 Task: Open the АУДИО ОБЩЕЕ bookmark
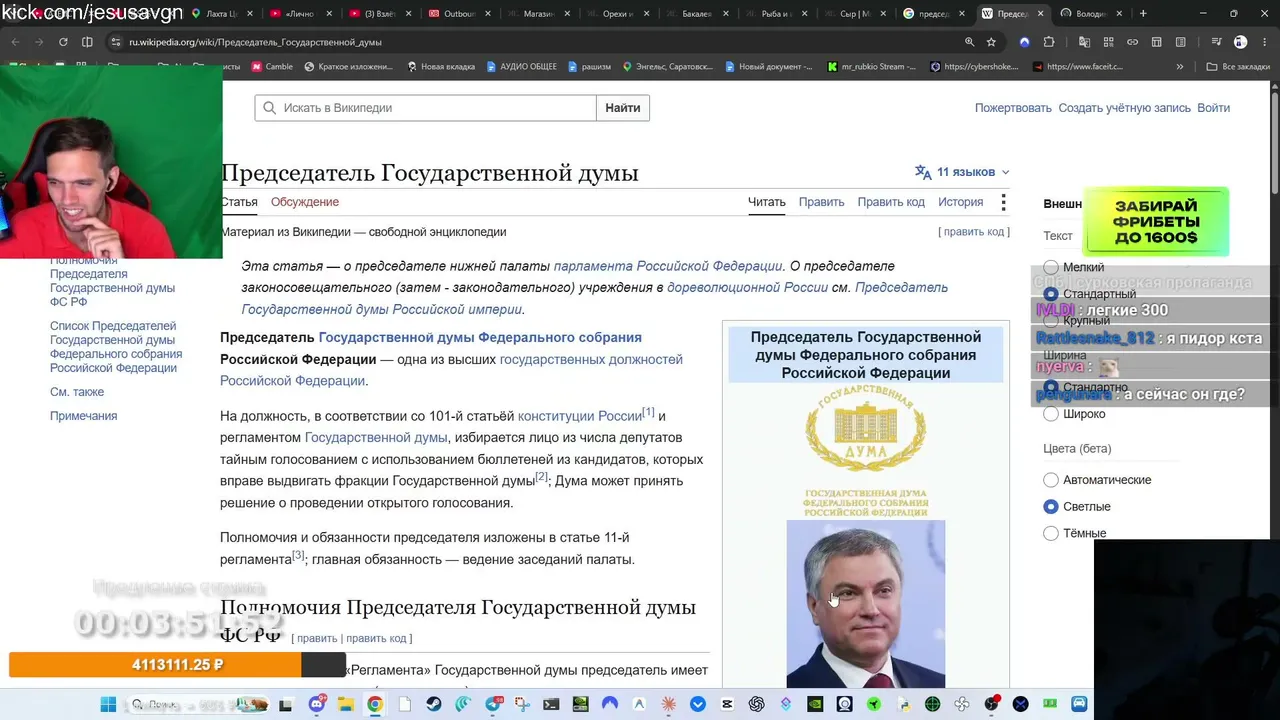point(521,67)
